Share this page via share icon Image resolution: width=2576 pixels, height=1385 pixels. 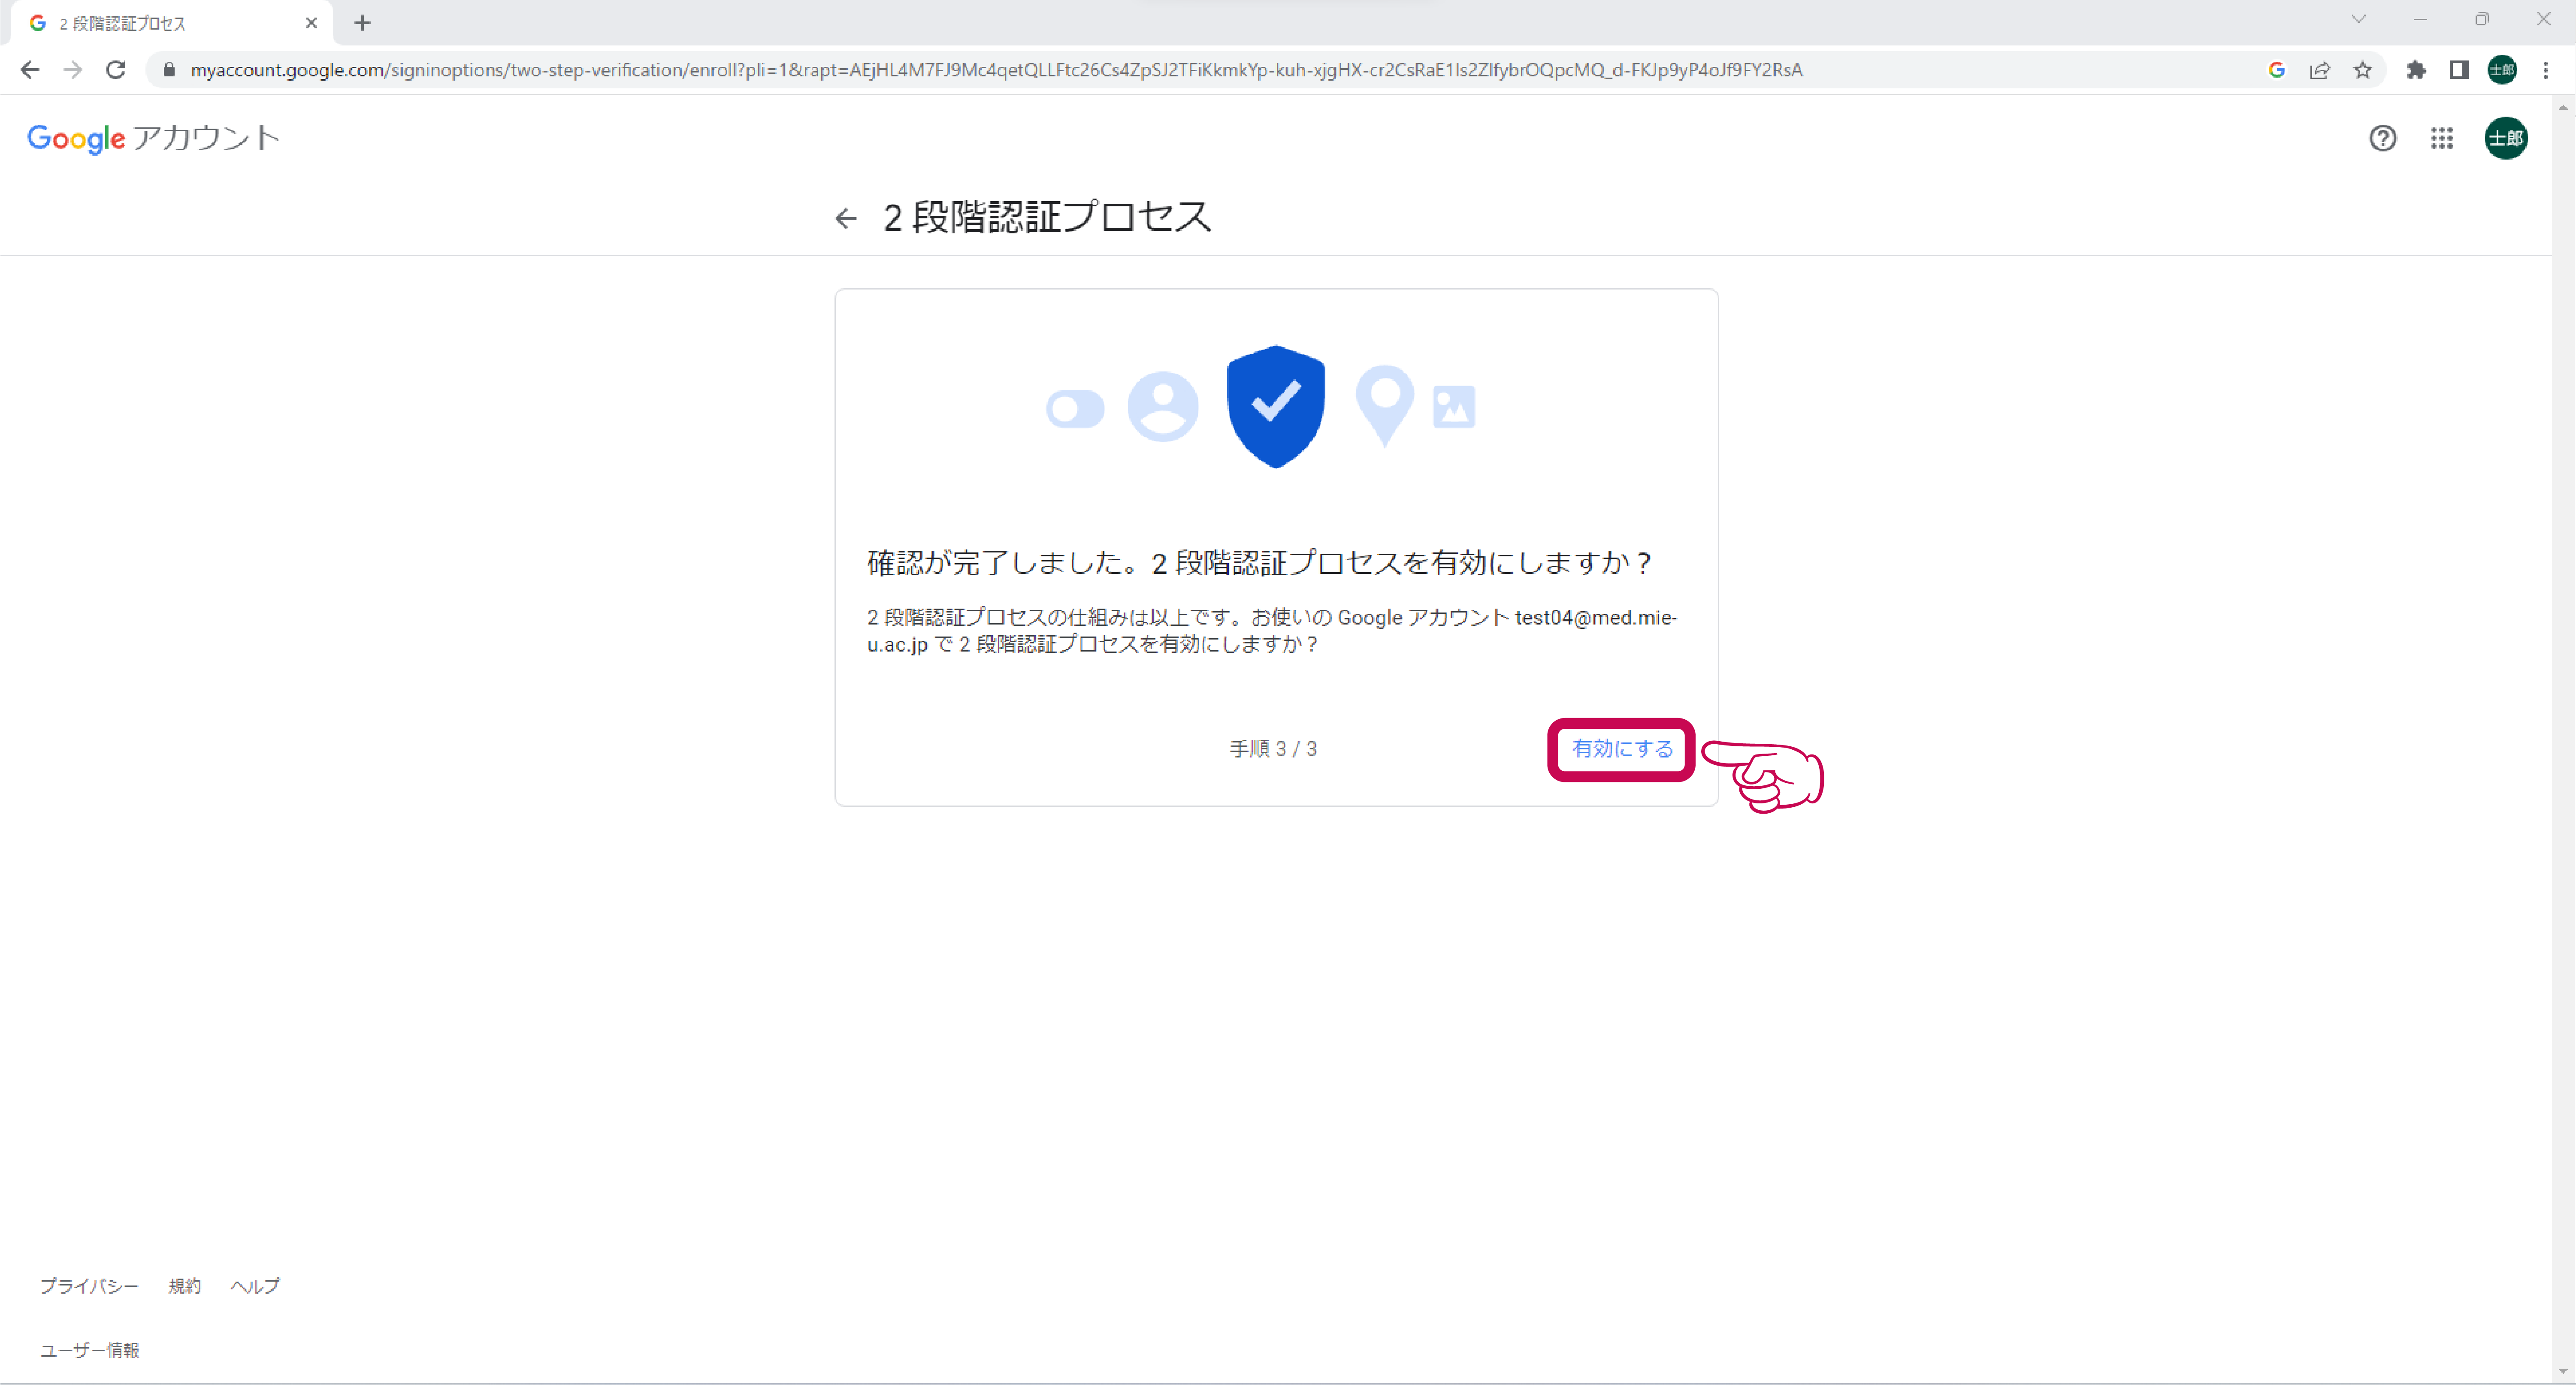tap(2320, 70)
